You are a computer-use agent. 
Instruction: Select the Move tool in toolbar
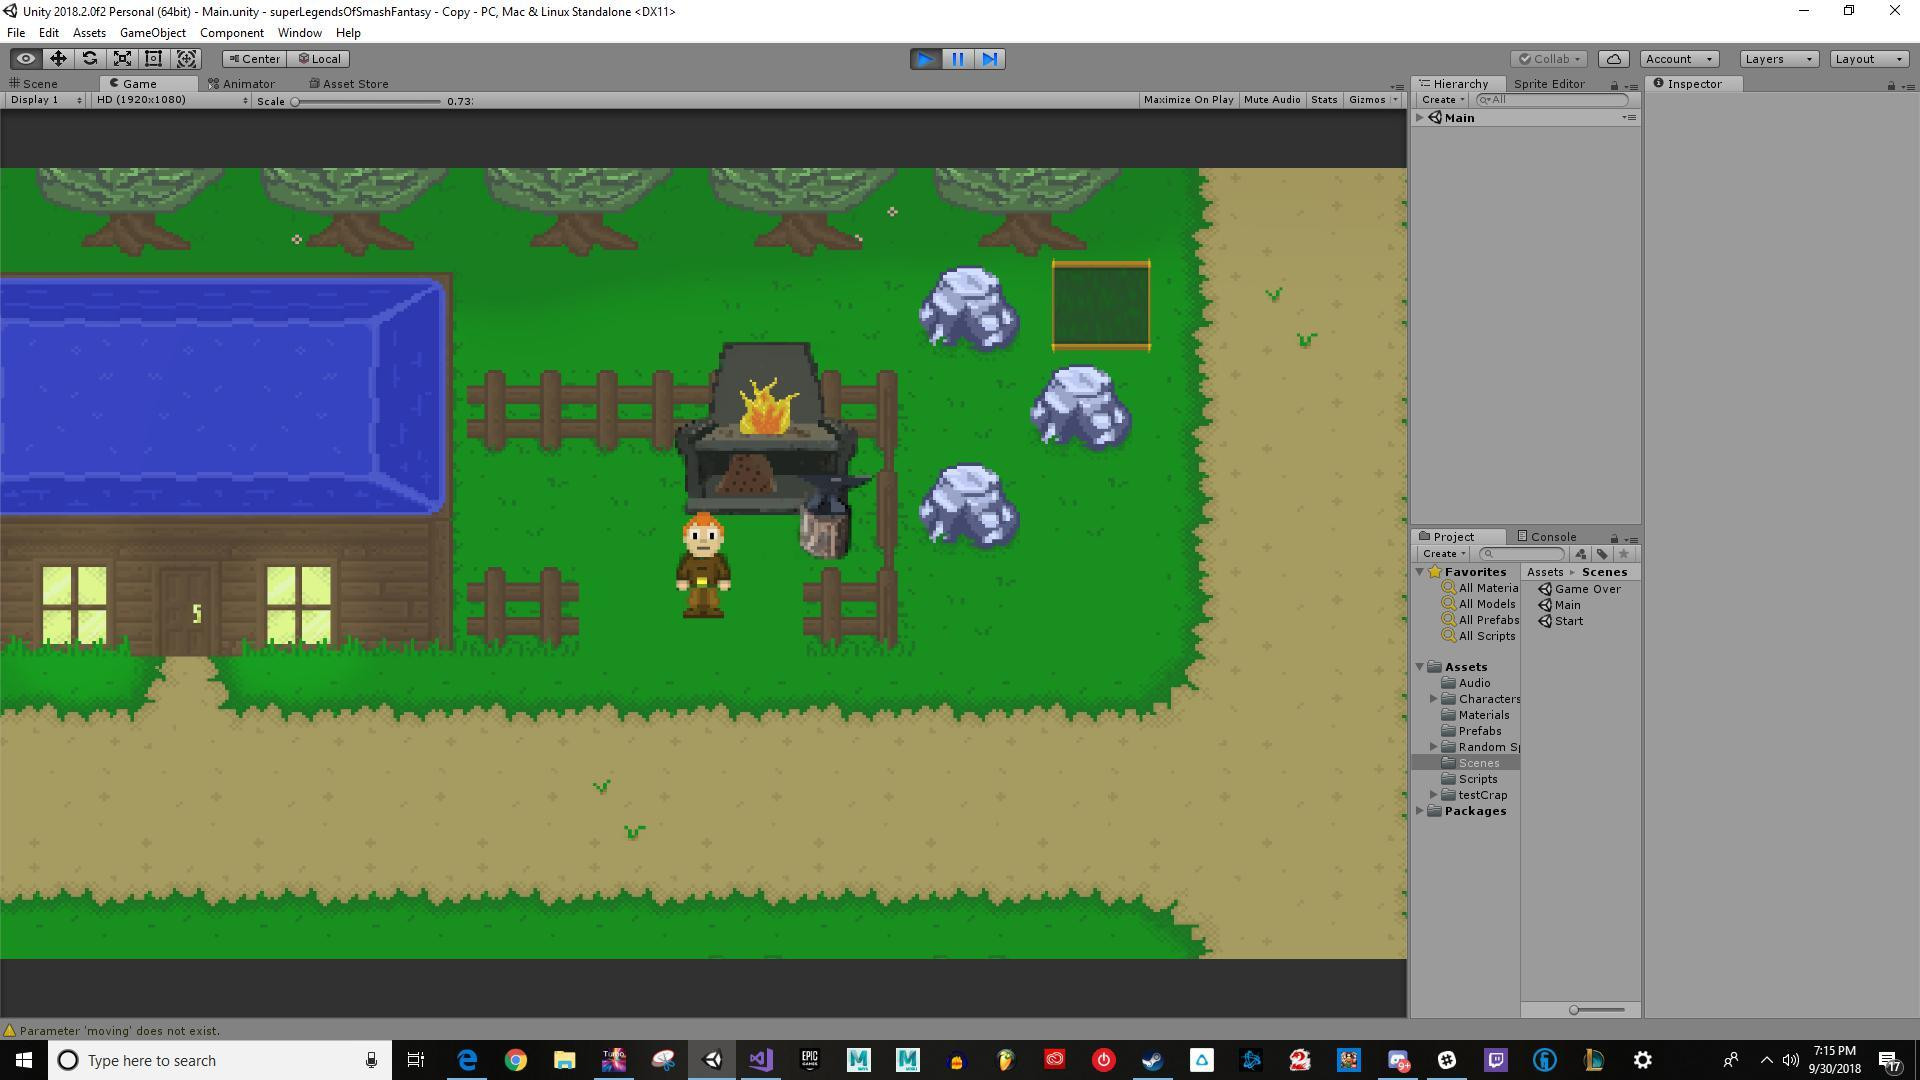click(58, 59)
